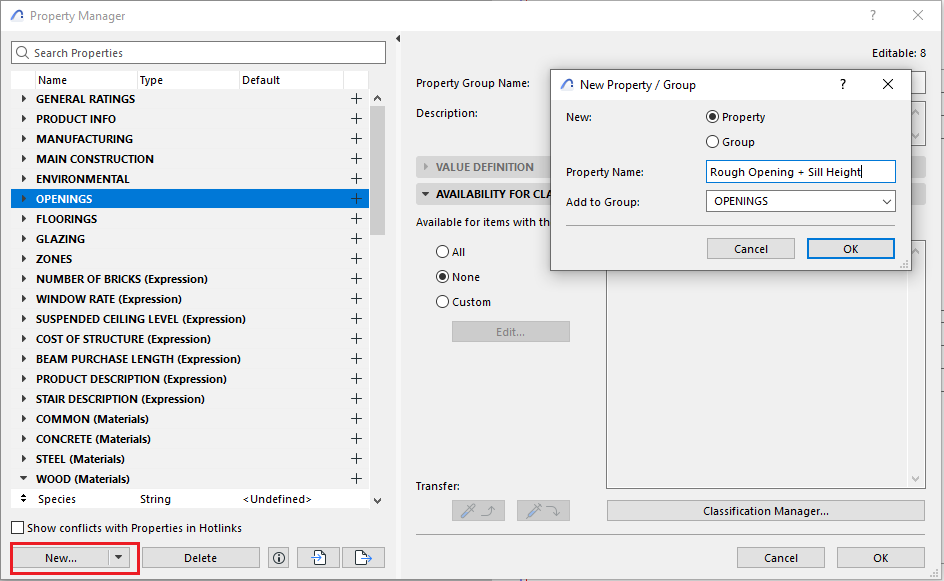Screen dimensions: 944x581
Task: Confirm new property with dialog OK
Action: 851,249
